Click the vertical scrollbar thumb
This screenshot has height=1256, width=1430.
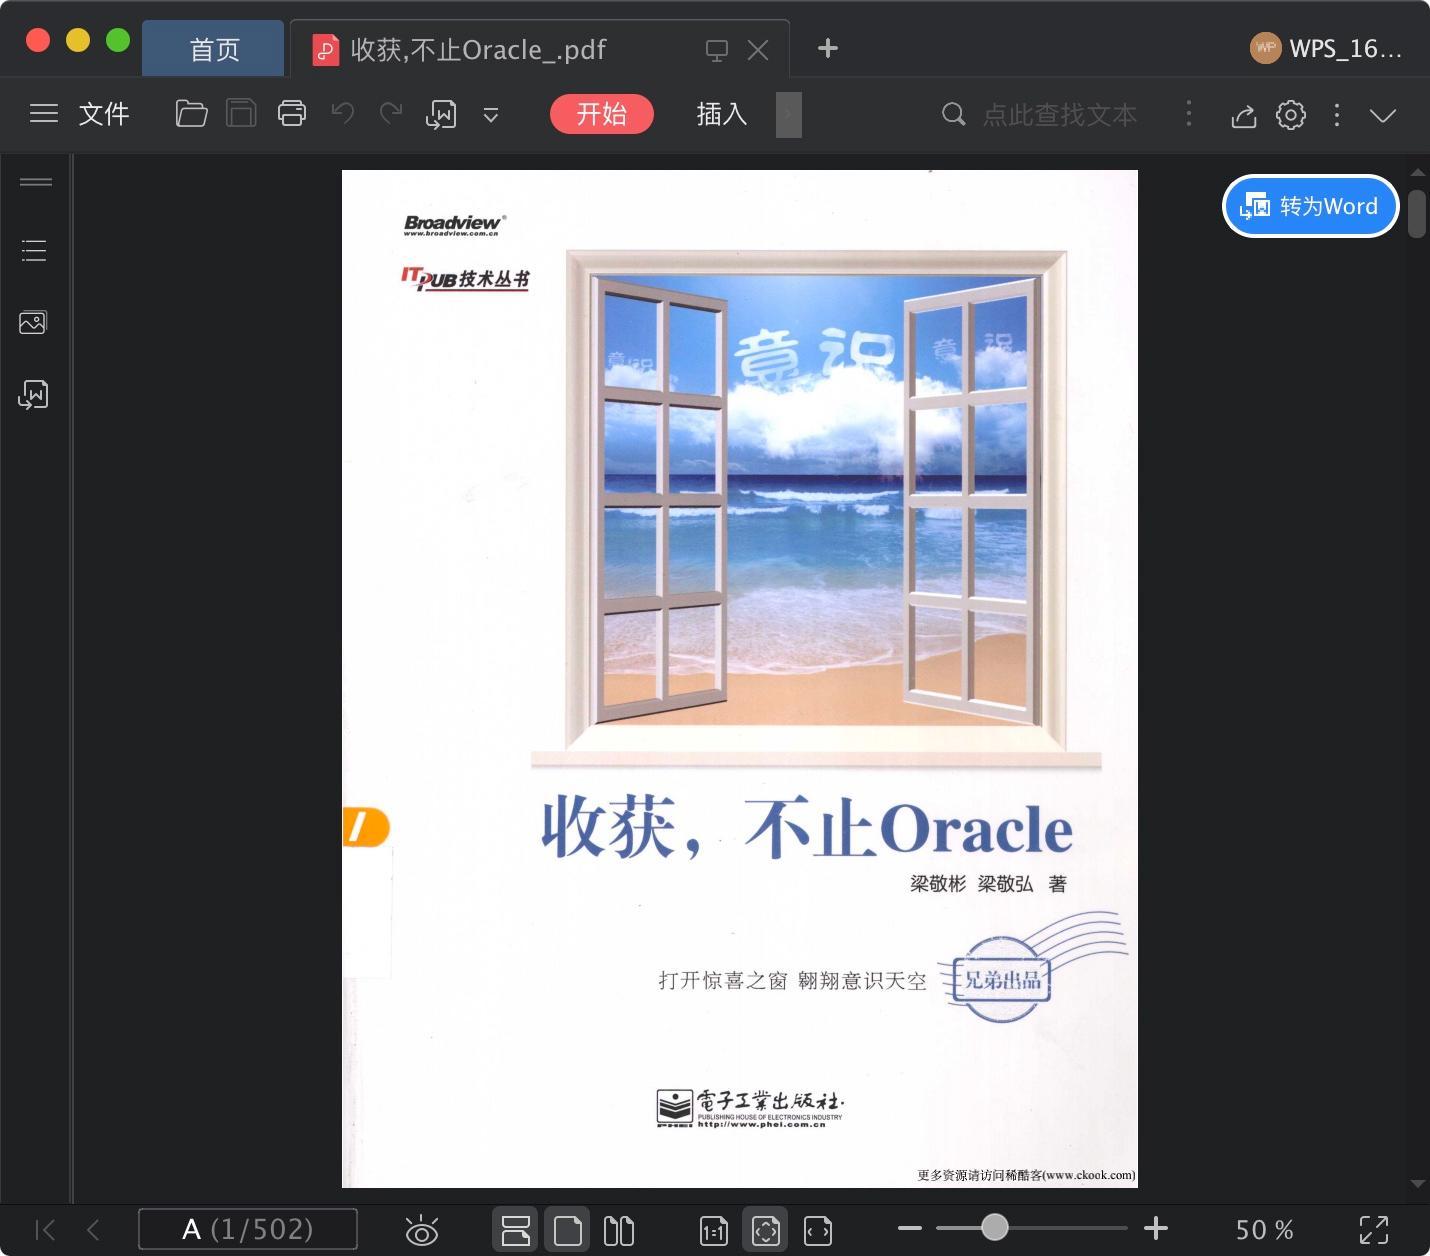click(1417, 213)
